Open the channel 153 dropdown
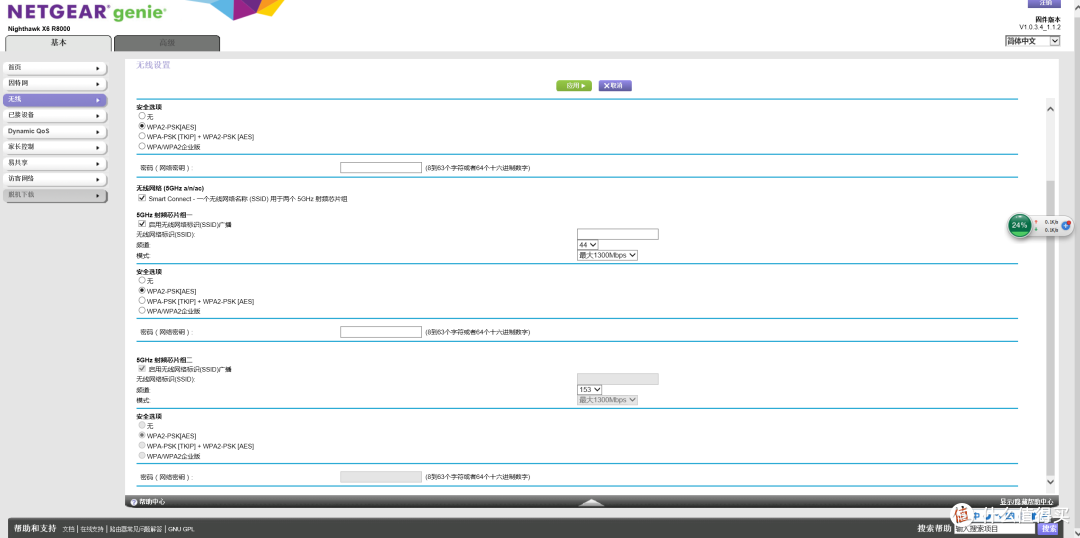1080x538 pixels. 590,389
